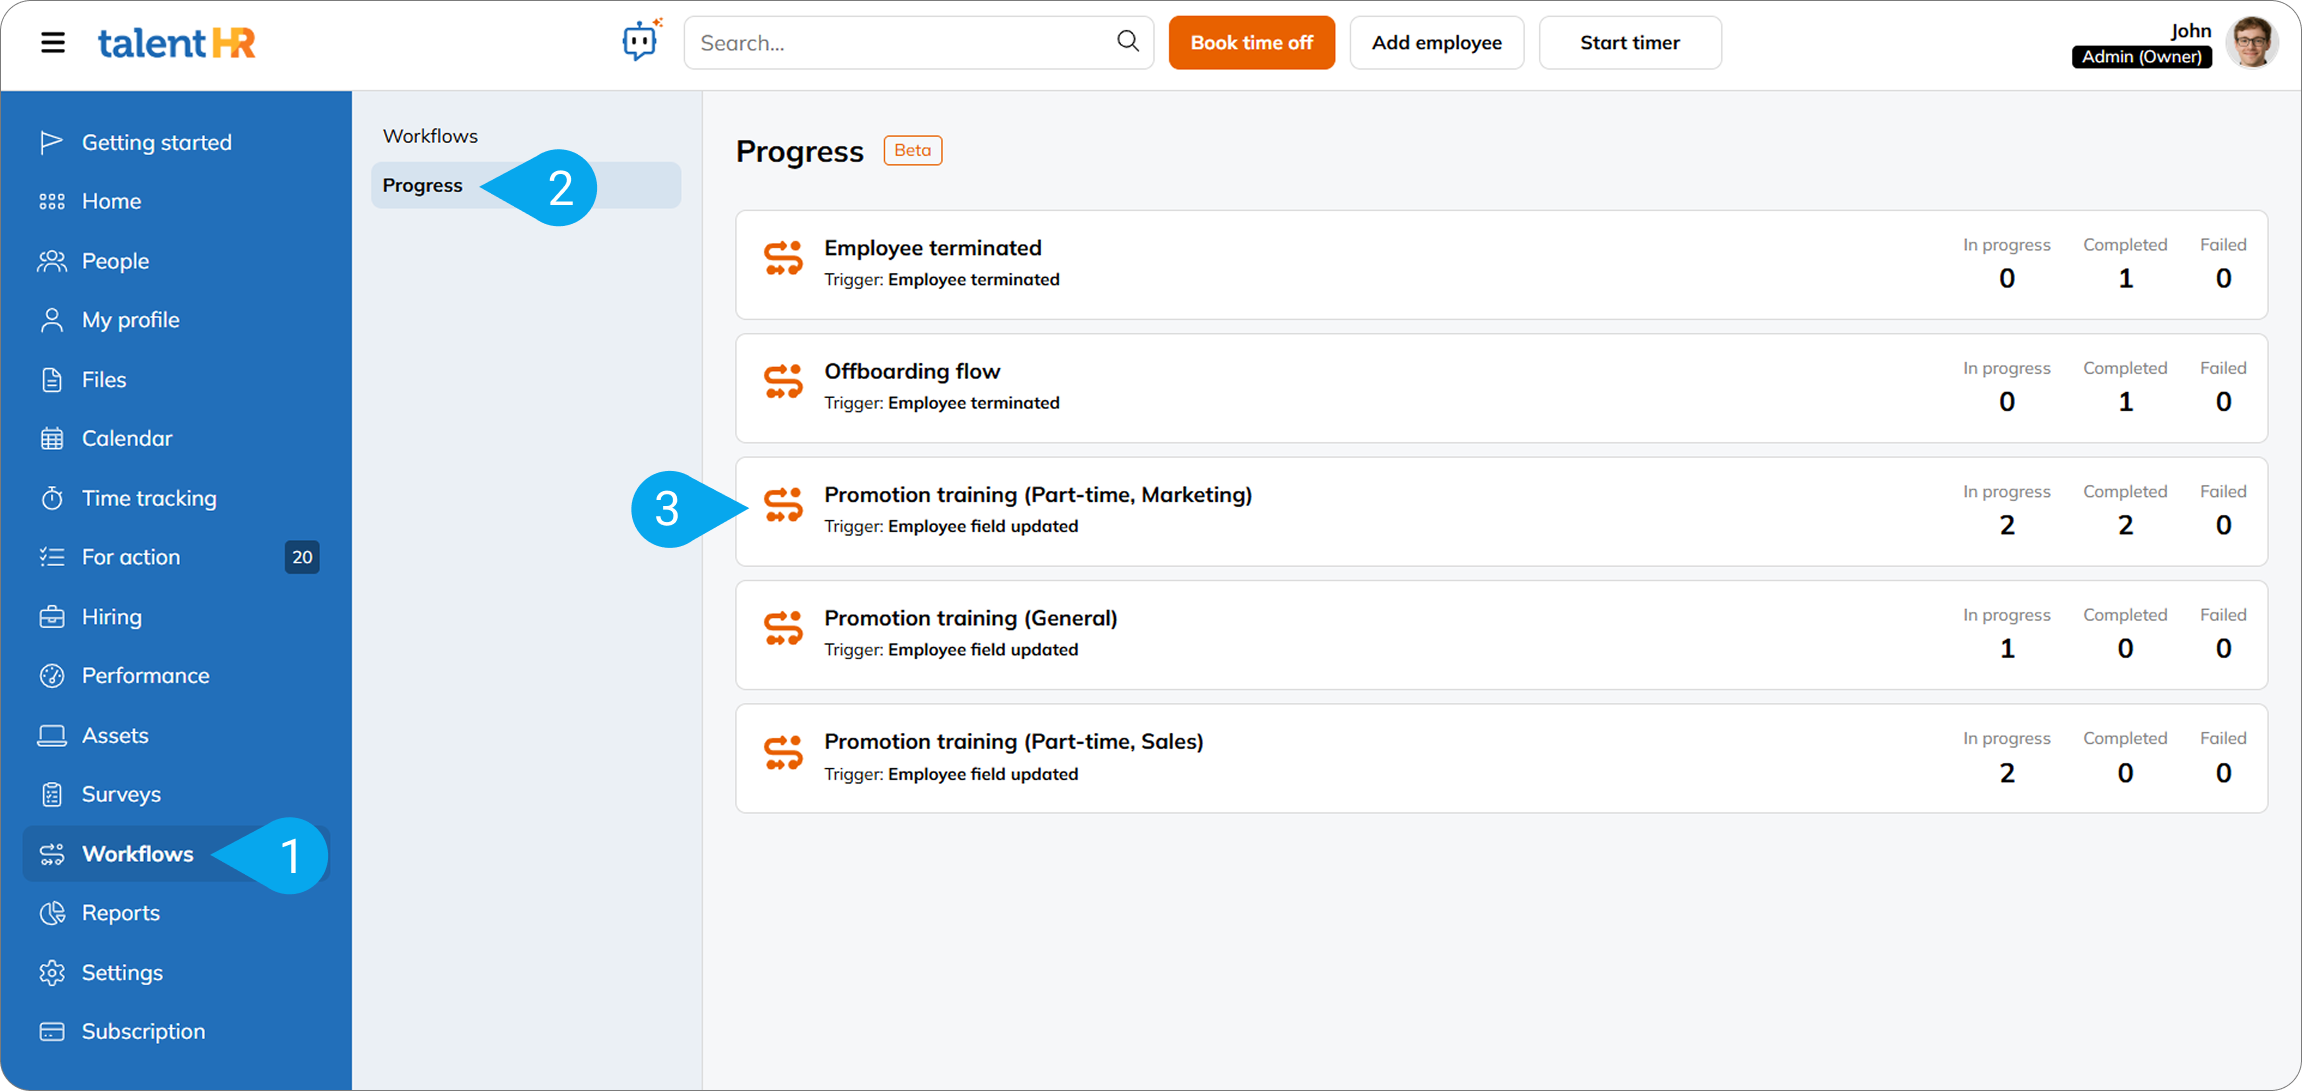This screenshot has width=2302, height=1091.
Task: Click In progress count for Marketing training
Action: (x=2006, y=525)
